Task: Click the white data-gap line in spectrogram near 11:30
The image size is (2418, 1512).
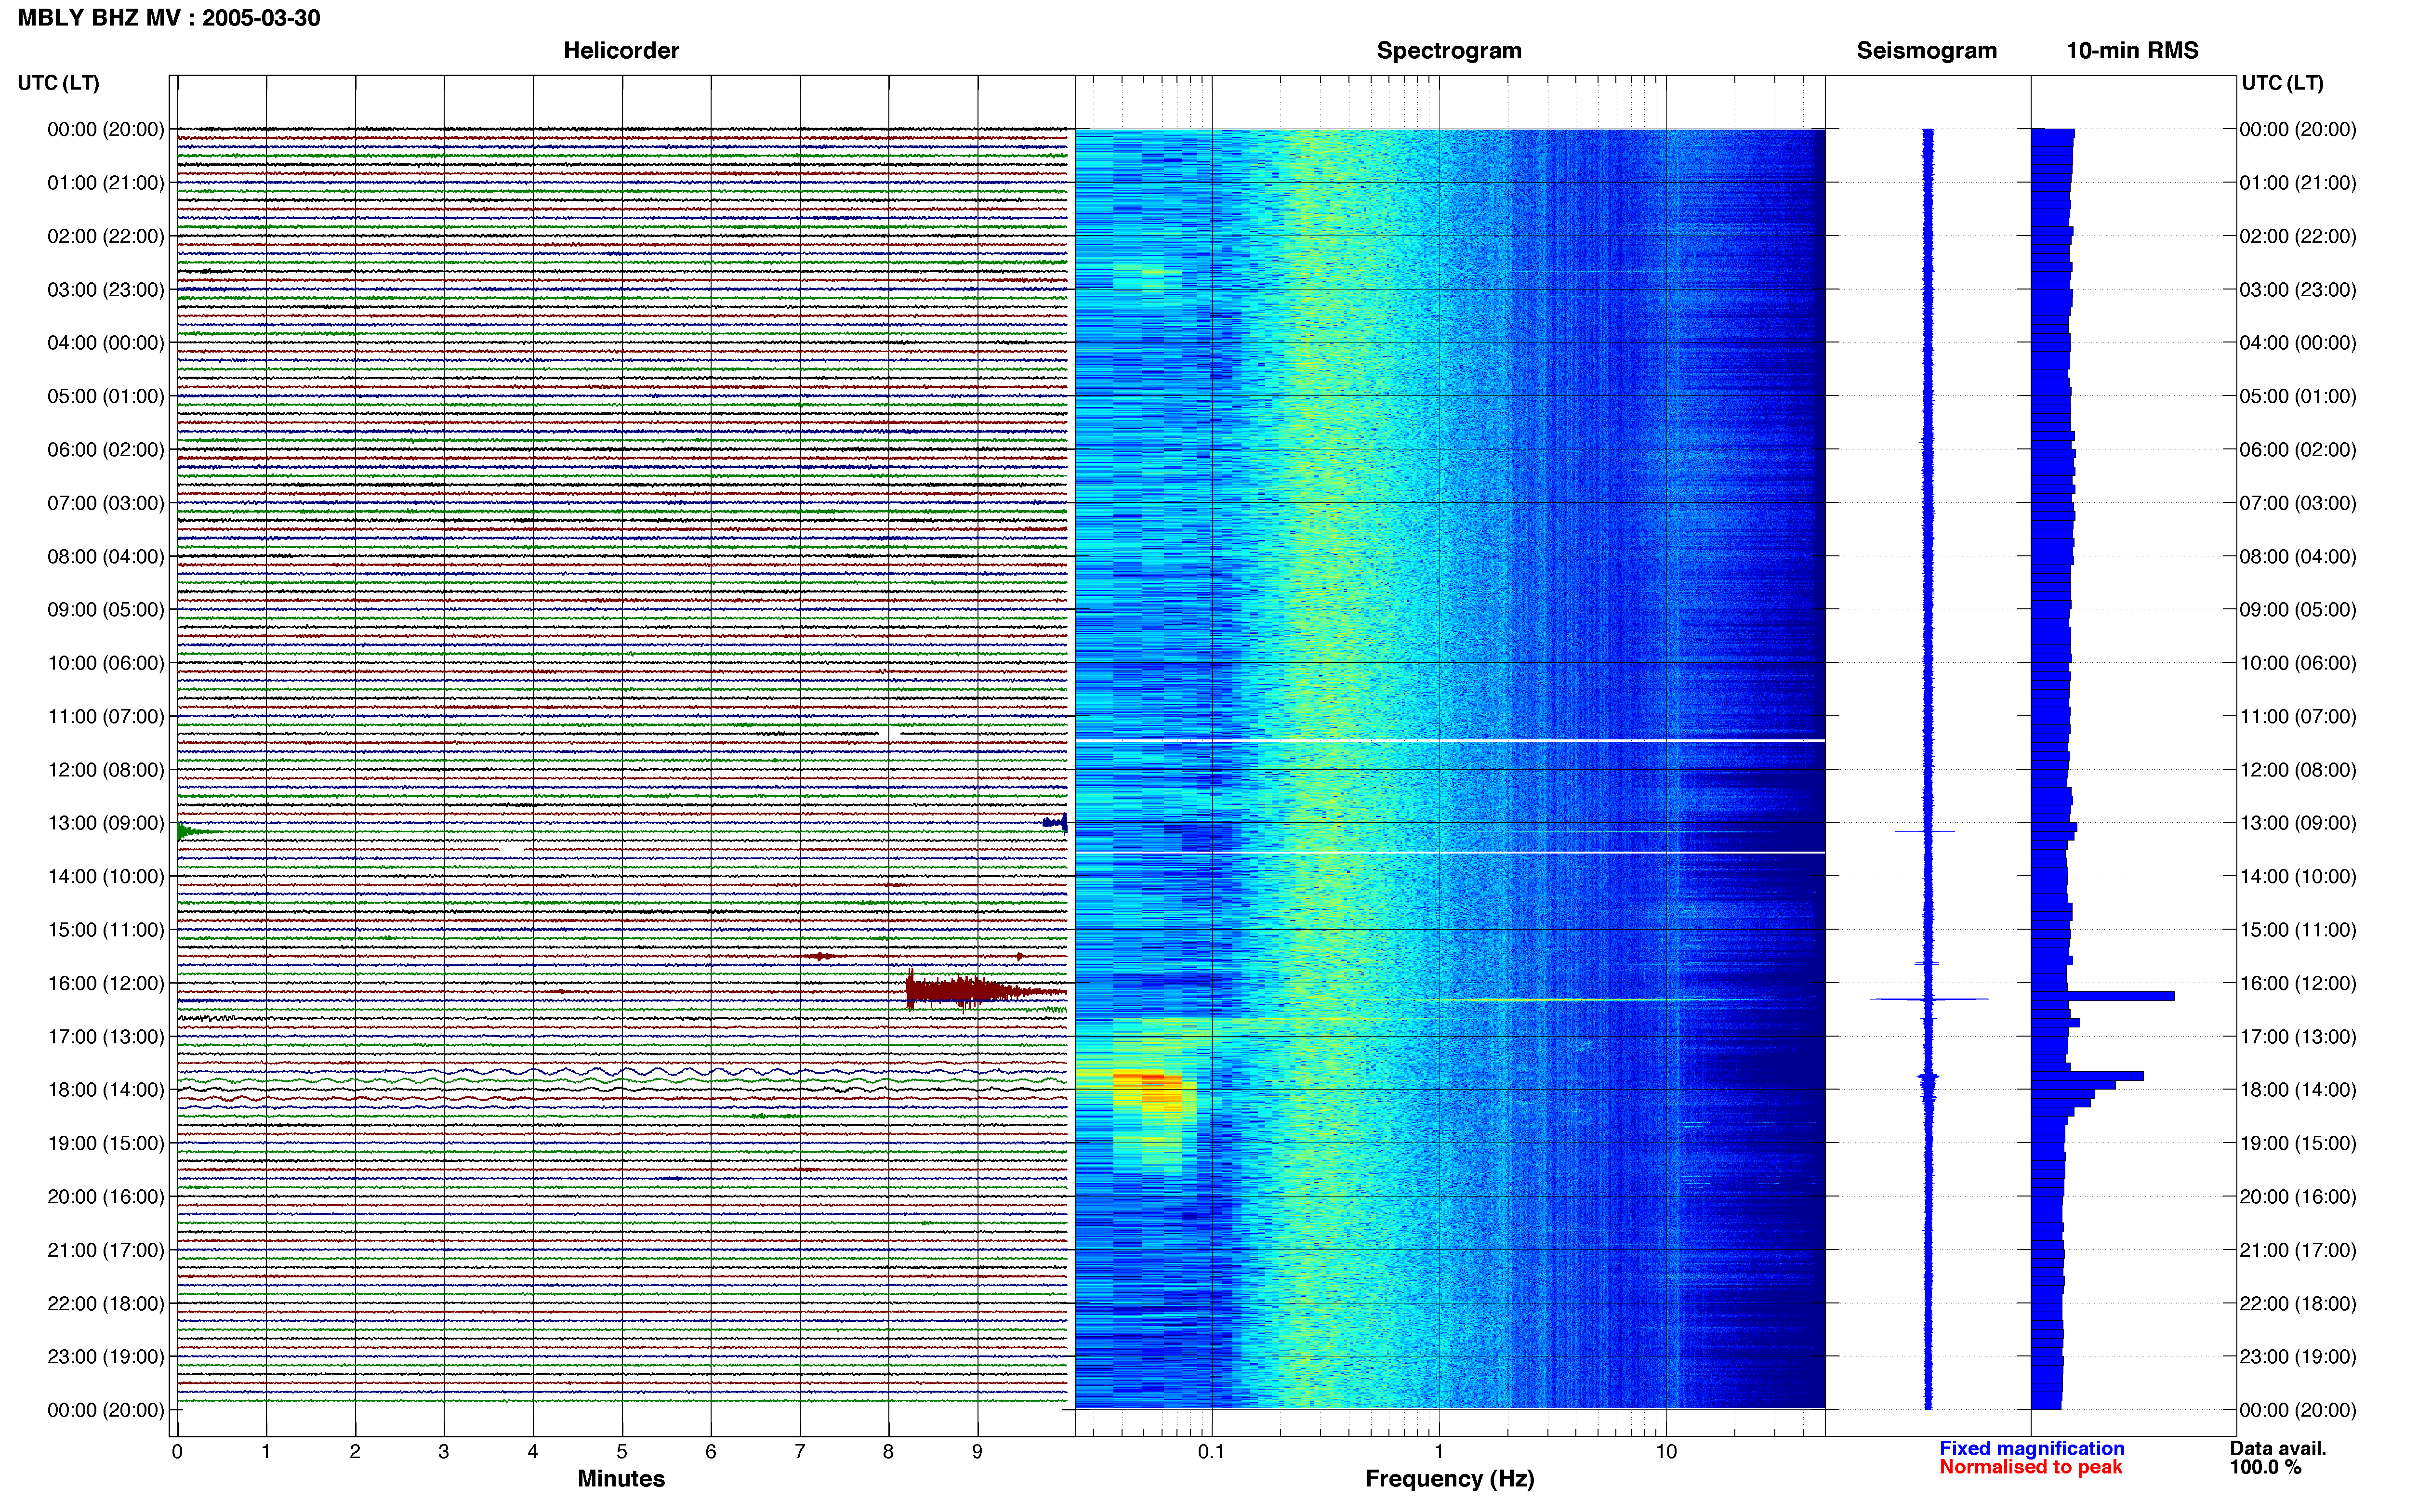Action: coord(1450,741)
